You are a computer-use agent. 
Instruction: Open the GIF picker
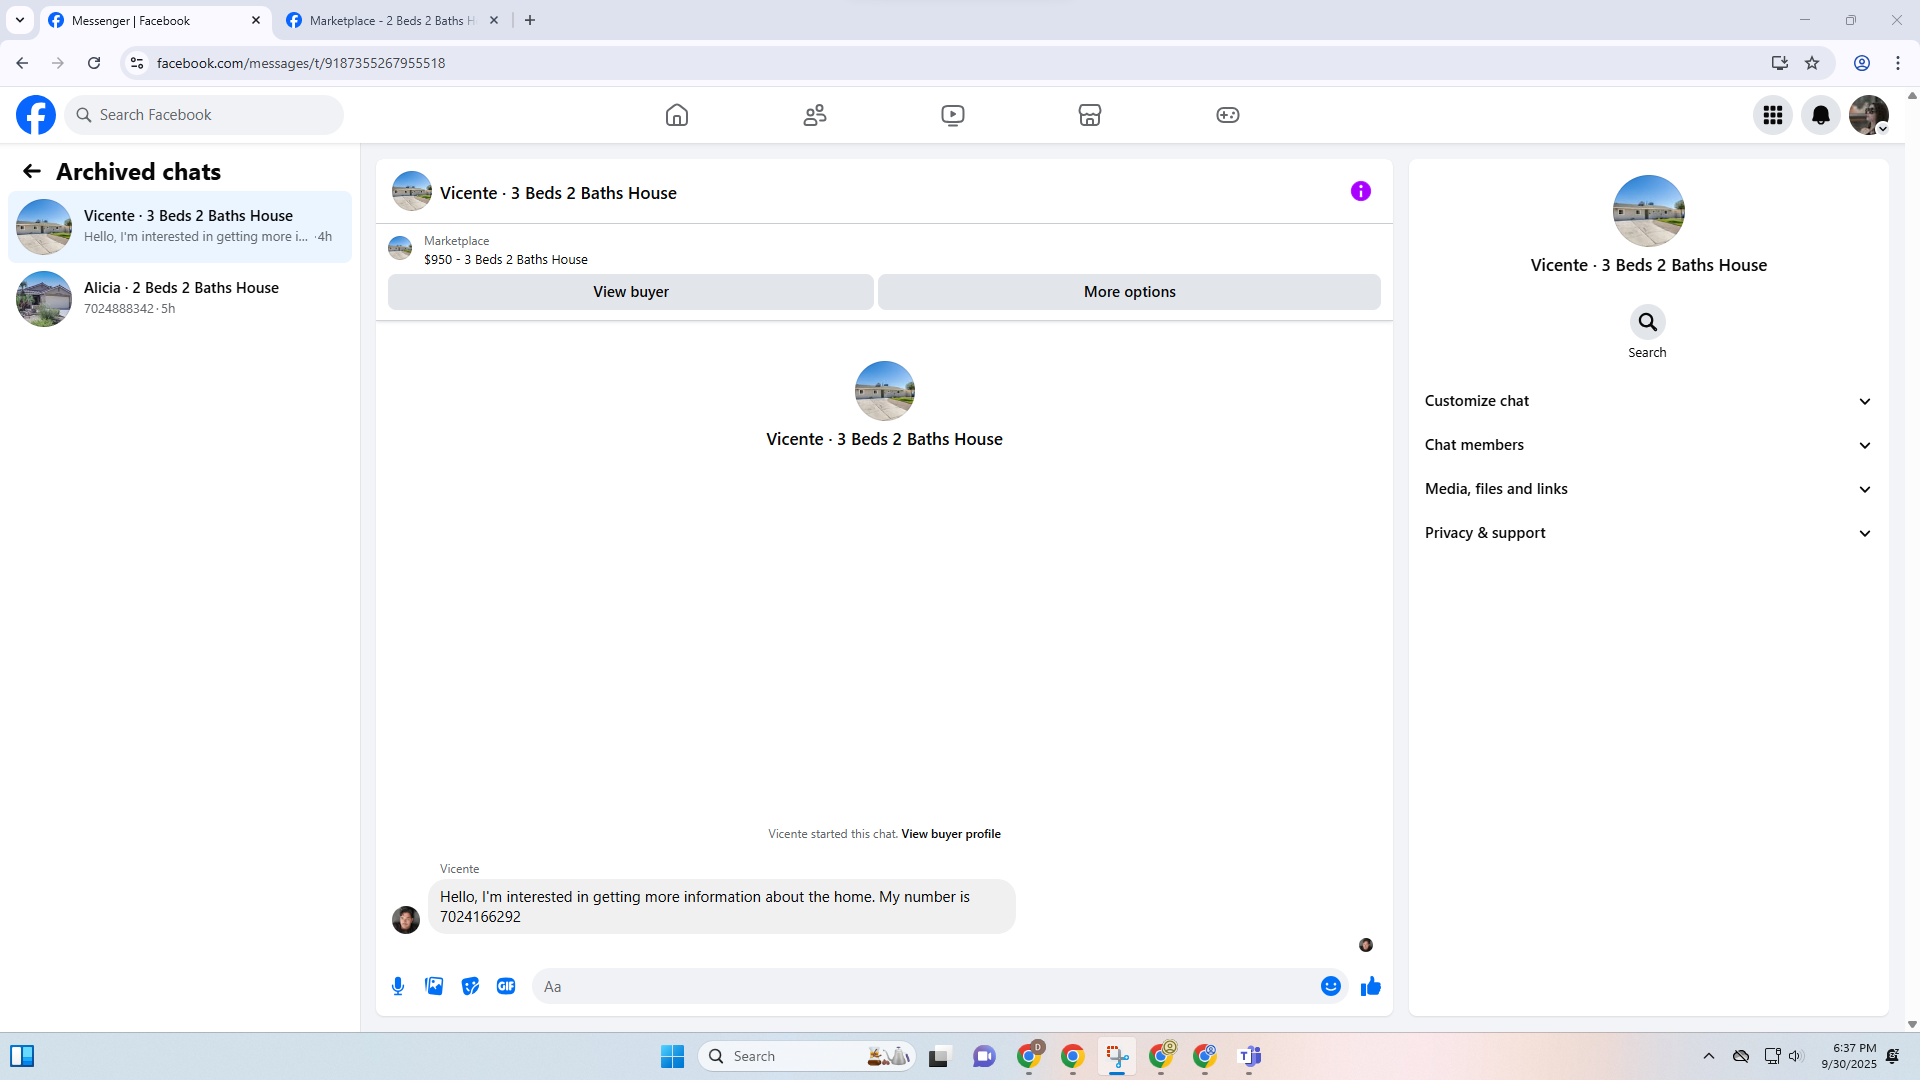tap(506, 986)
